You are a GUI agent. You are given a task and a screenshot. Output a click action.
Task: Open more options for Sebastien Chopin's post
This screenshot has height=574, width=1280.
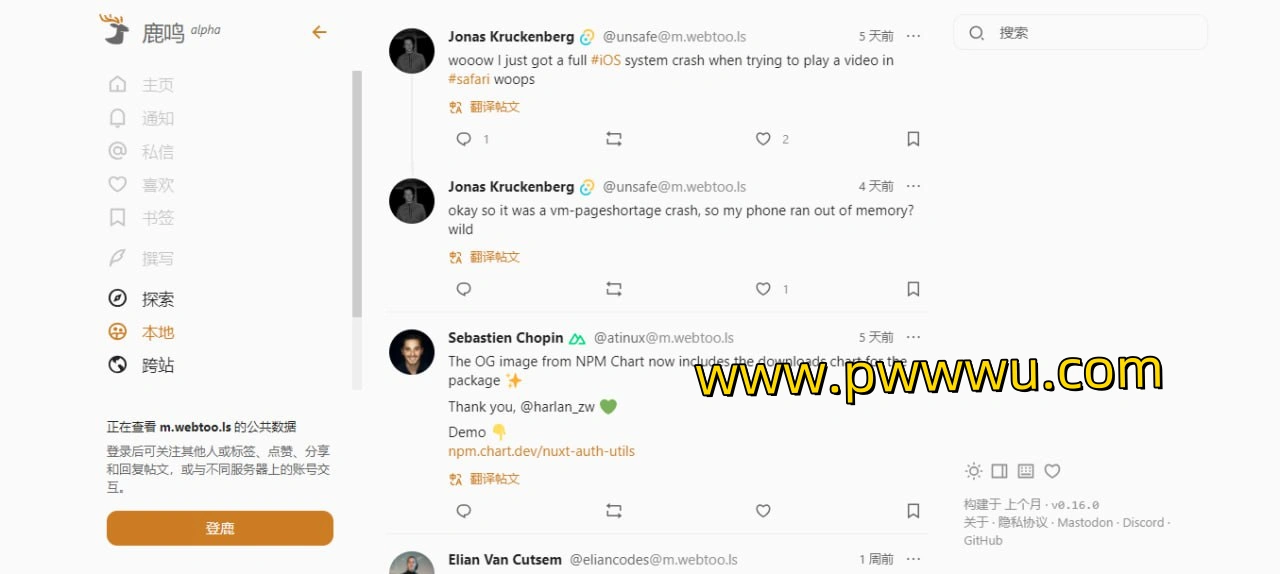(913, 337)
